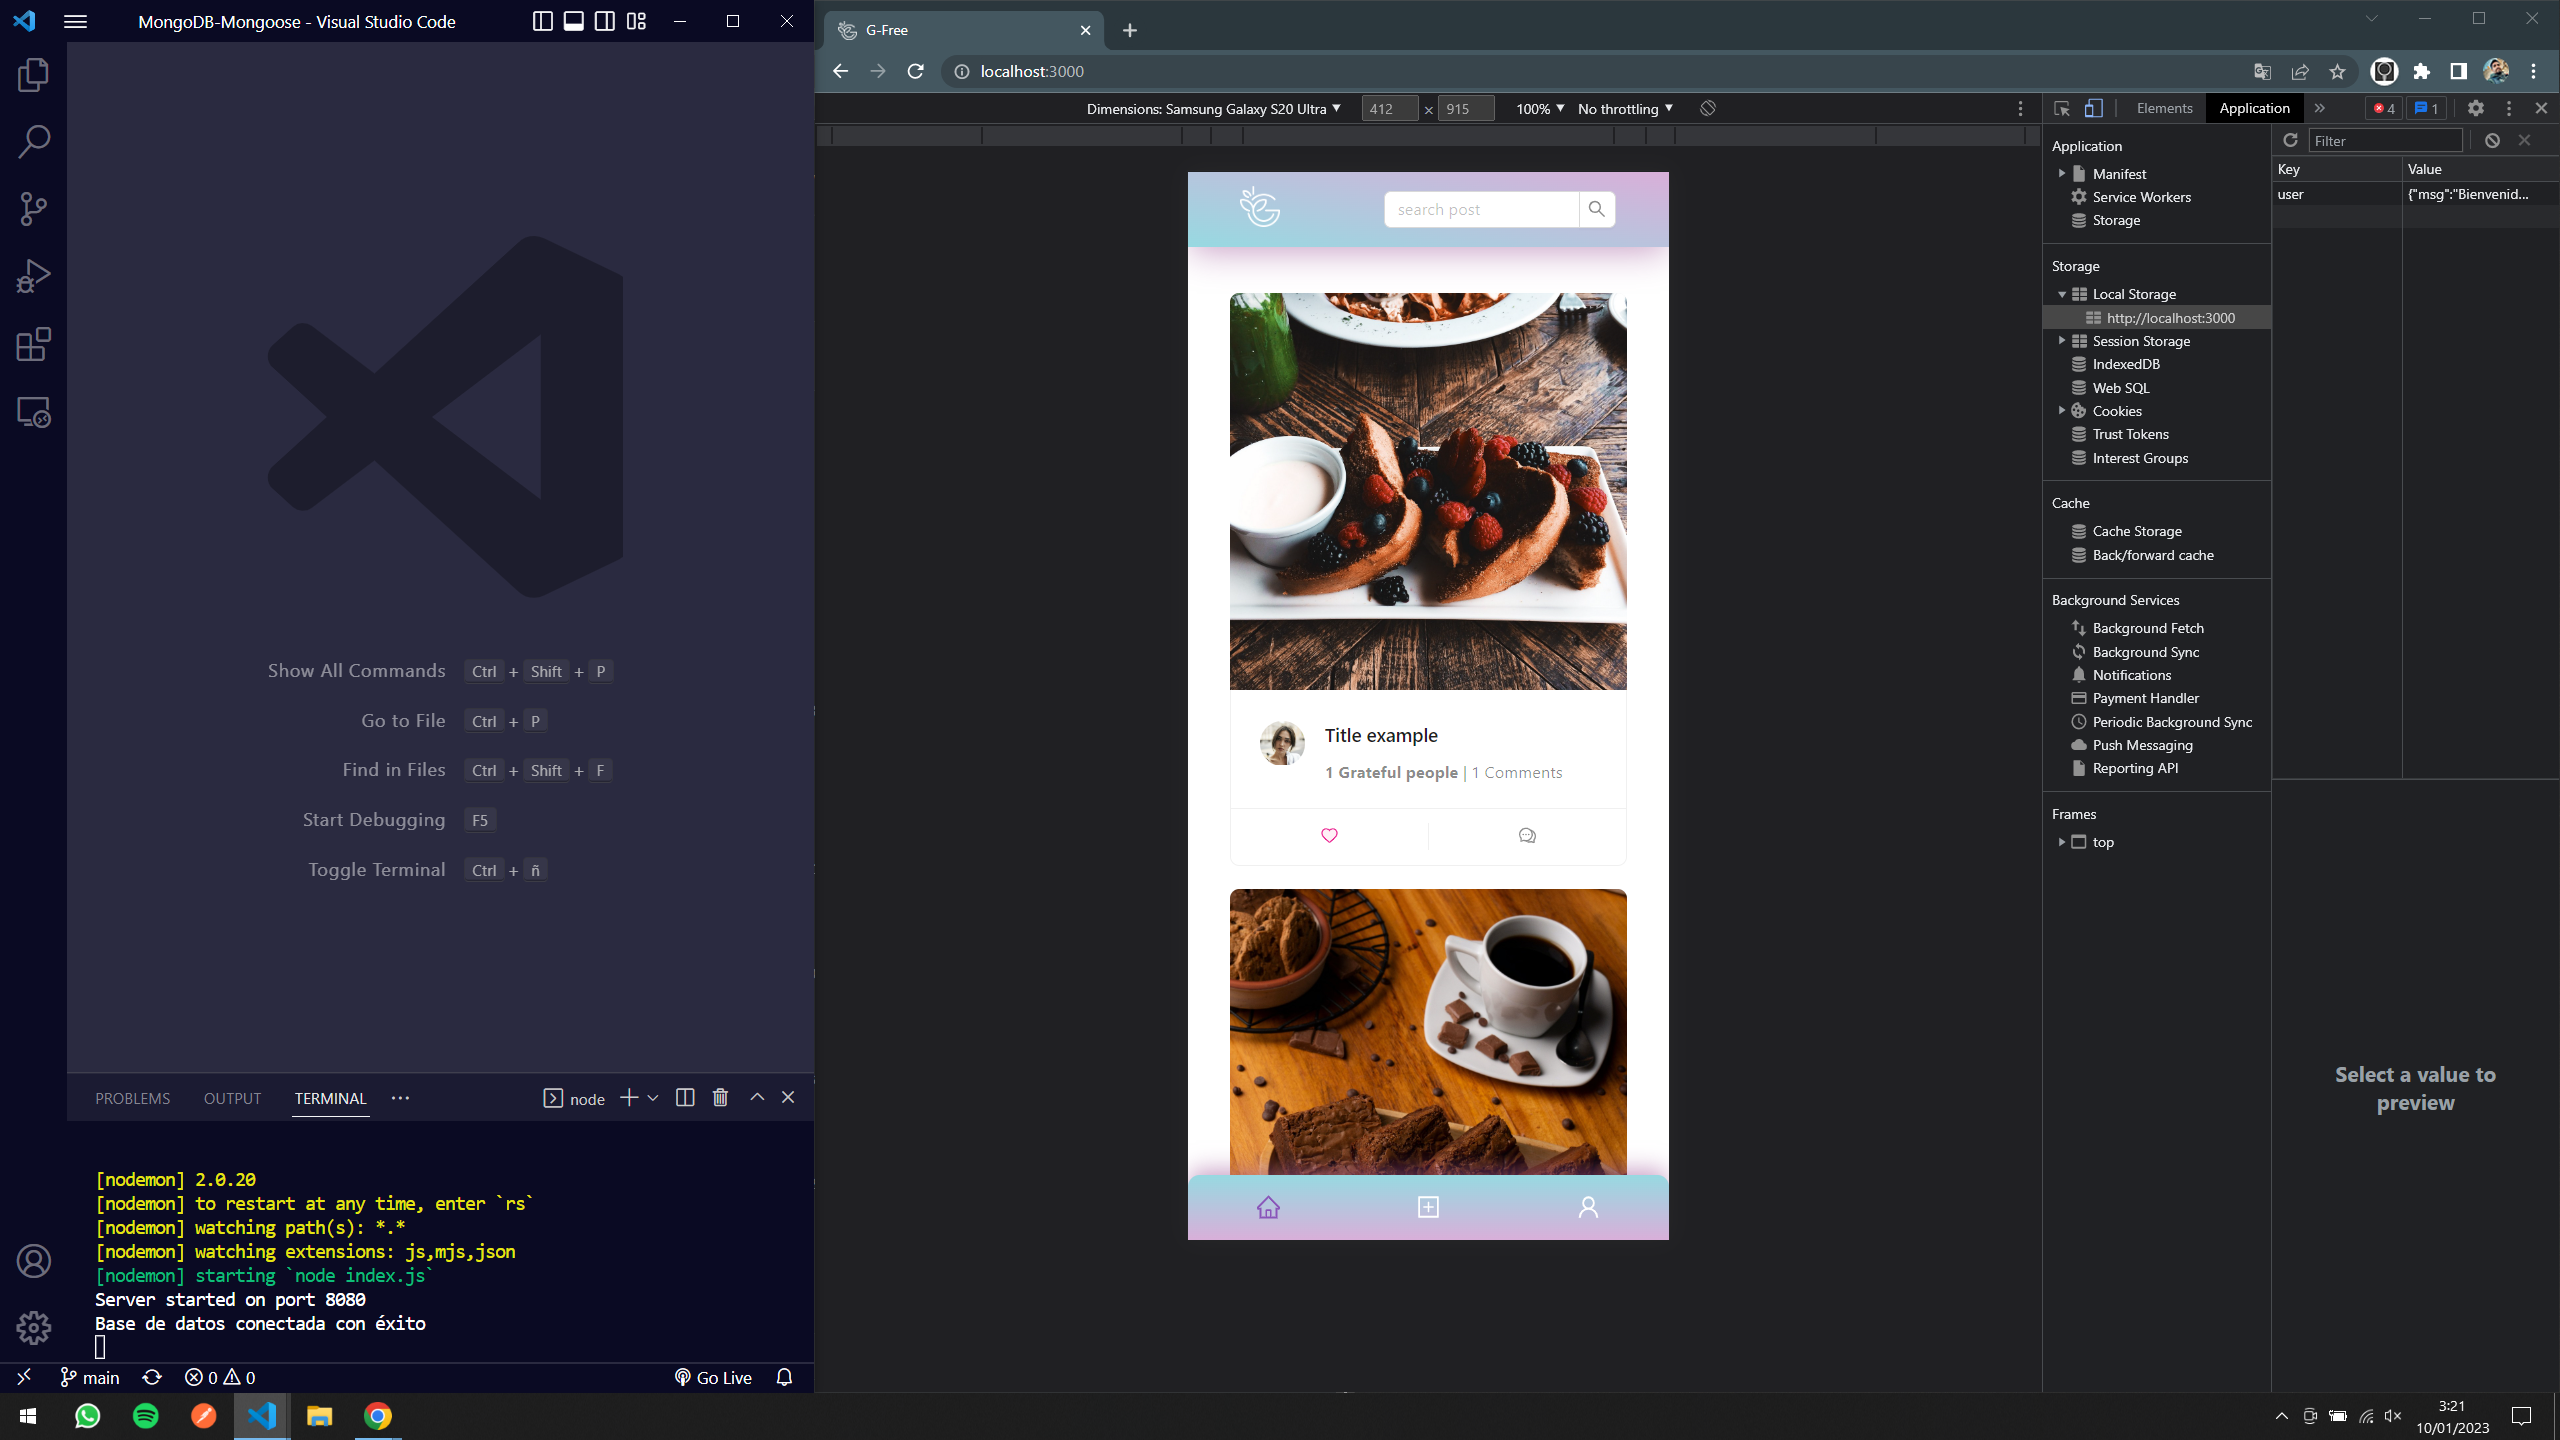Toggle the device toolbar in DevTools
The height and width of the screenshot is (1440, 2560).
[2094, 108]
